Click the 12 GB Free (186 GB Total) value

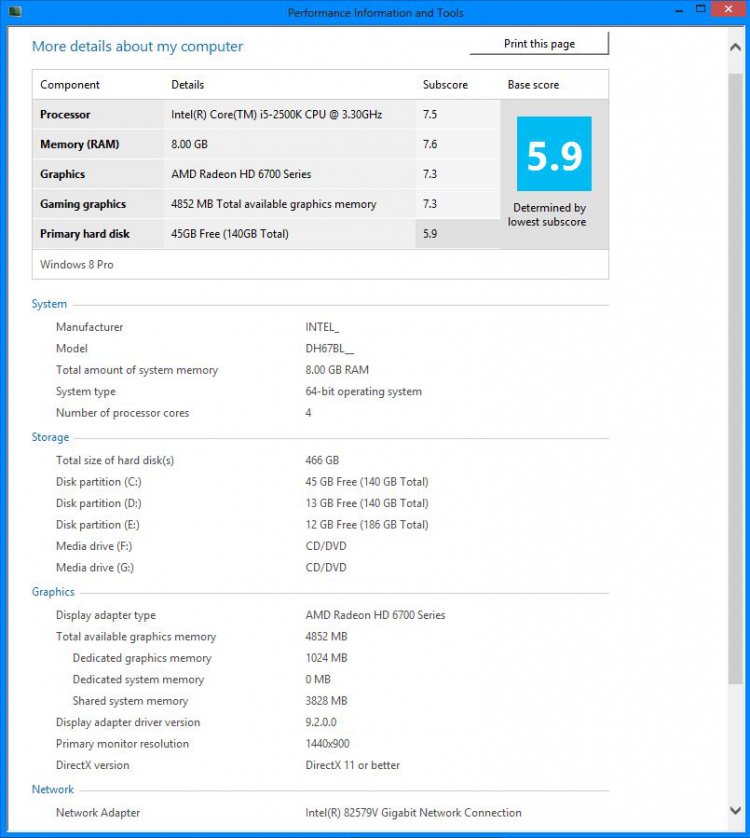click(367, 525)
